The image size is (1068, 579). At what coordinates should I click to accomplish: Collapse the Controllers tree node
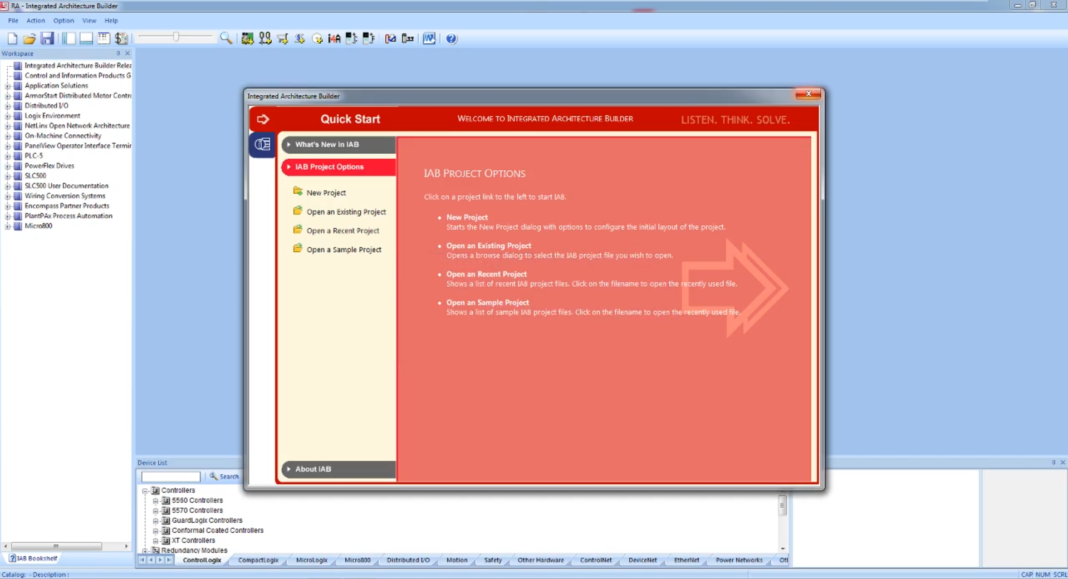click(x=145, y=491)
